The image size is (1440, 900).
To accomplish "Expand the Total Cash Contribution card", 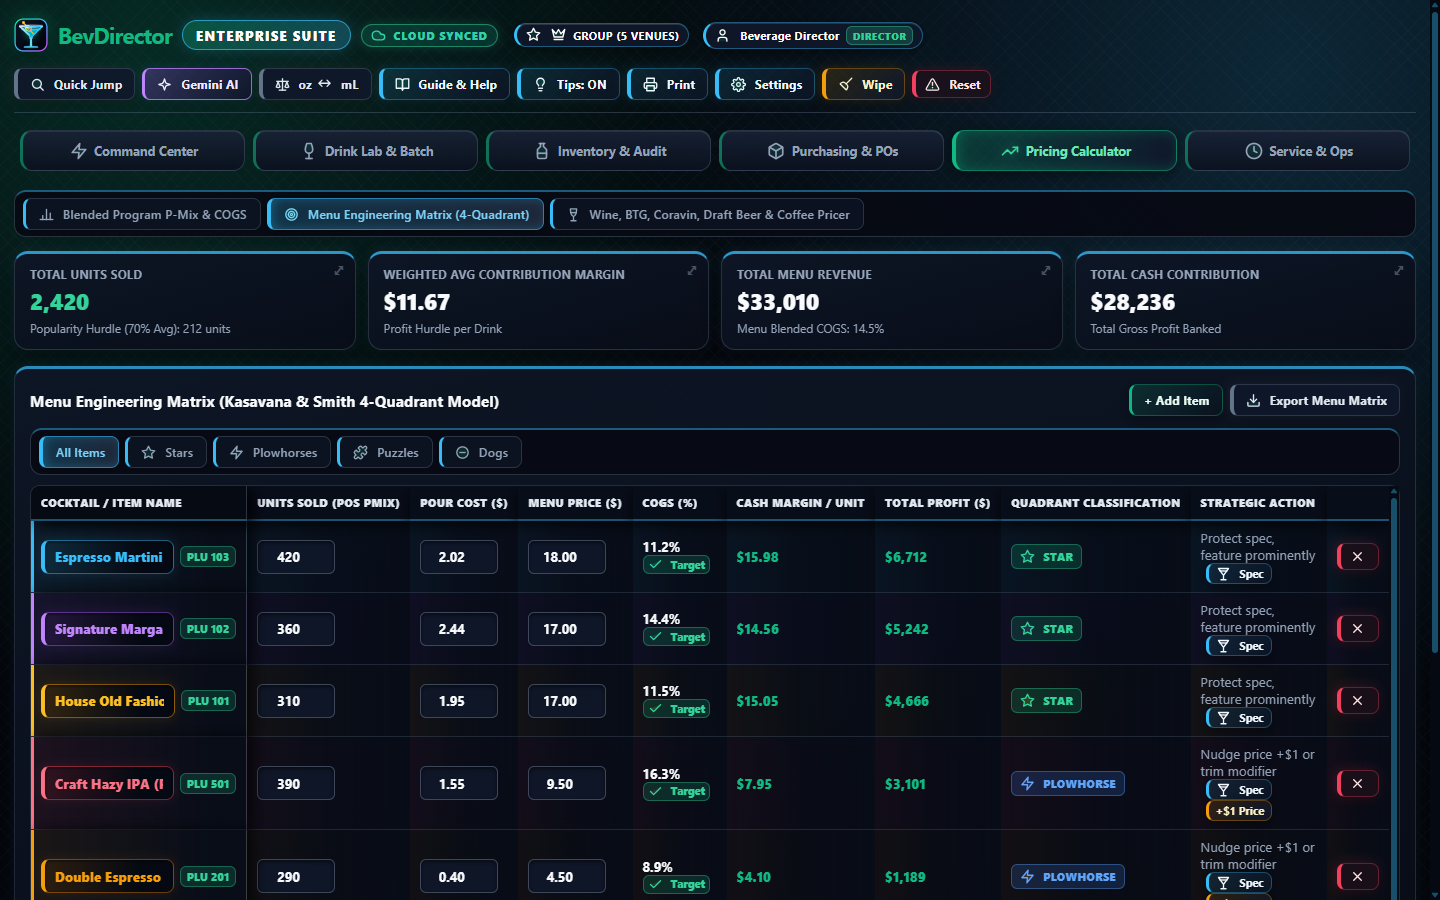I will (1399, 271).
